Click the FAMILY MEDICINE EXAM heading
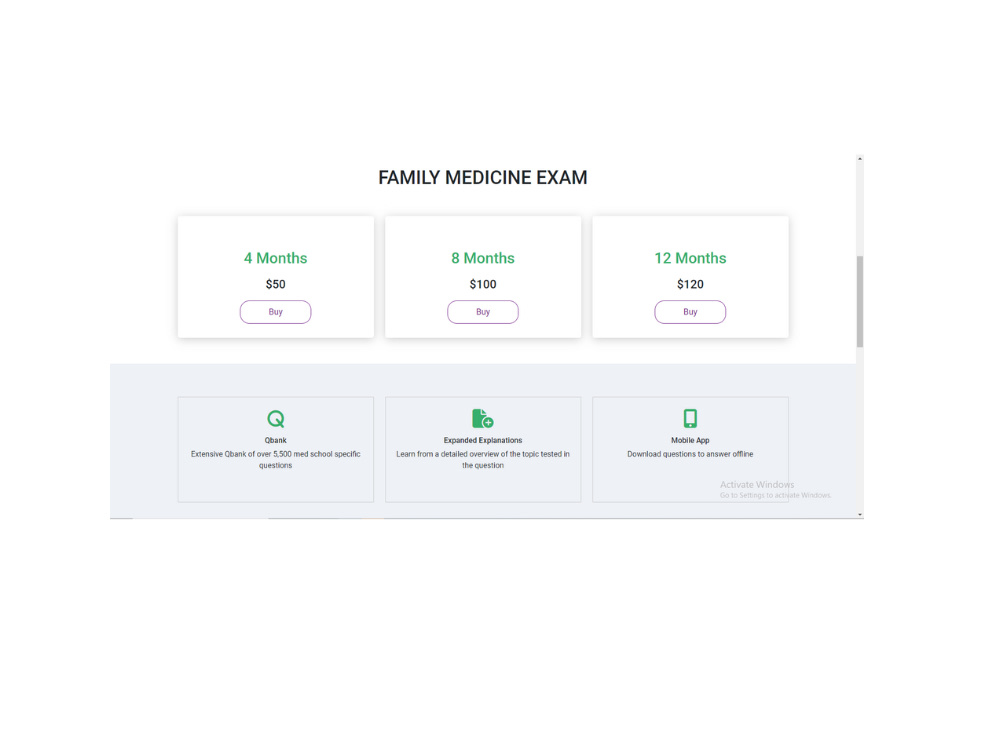The image size is (1000, 750). pos(483,177)
